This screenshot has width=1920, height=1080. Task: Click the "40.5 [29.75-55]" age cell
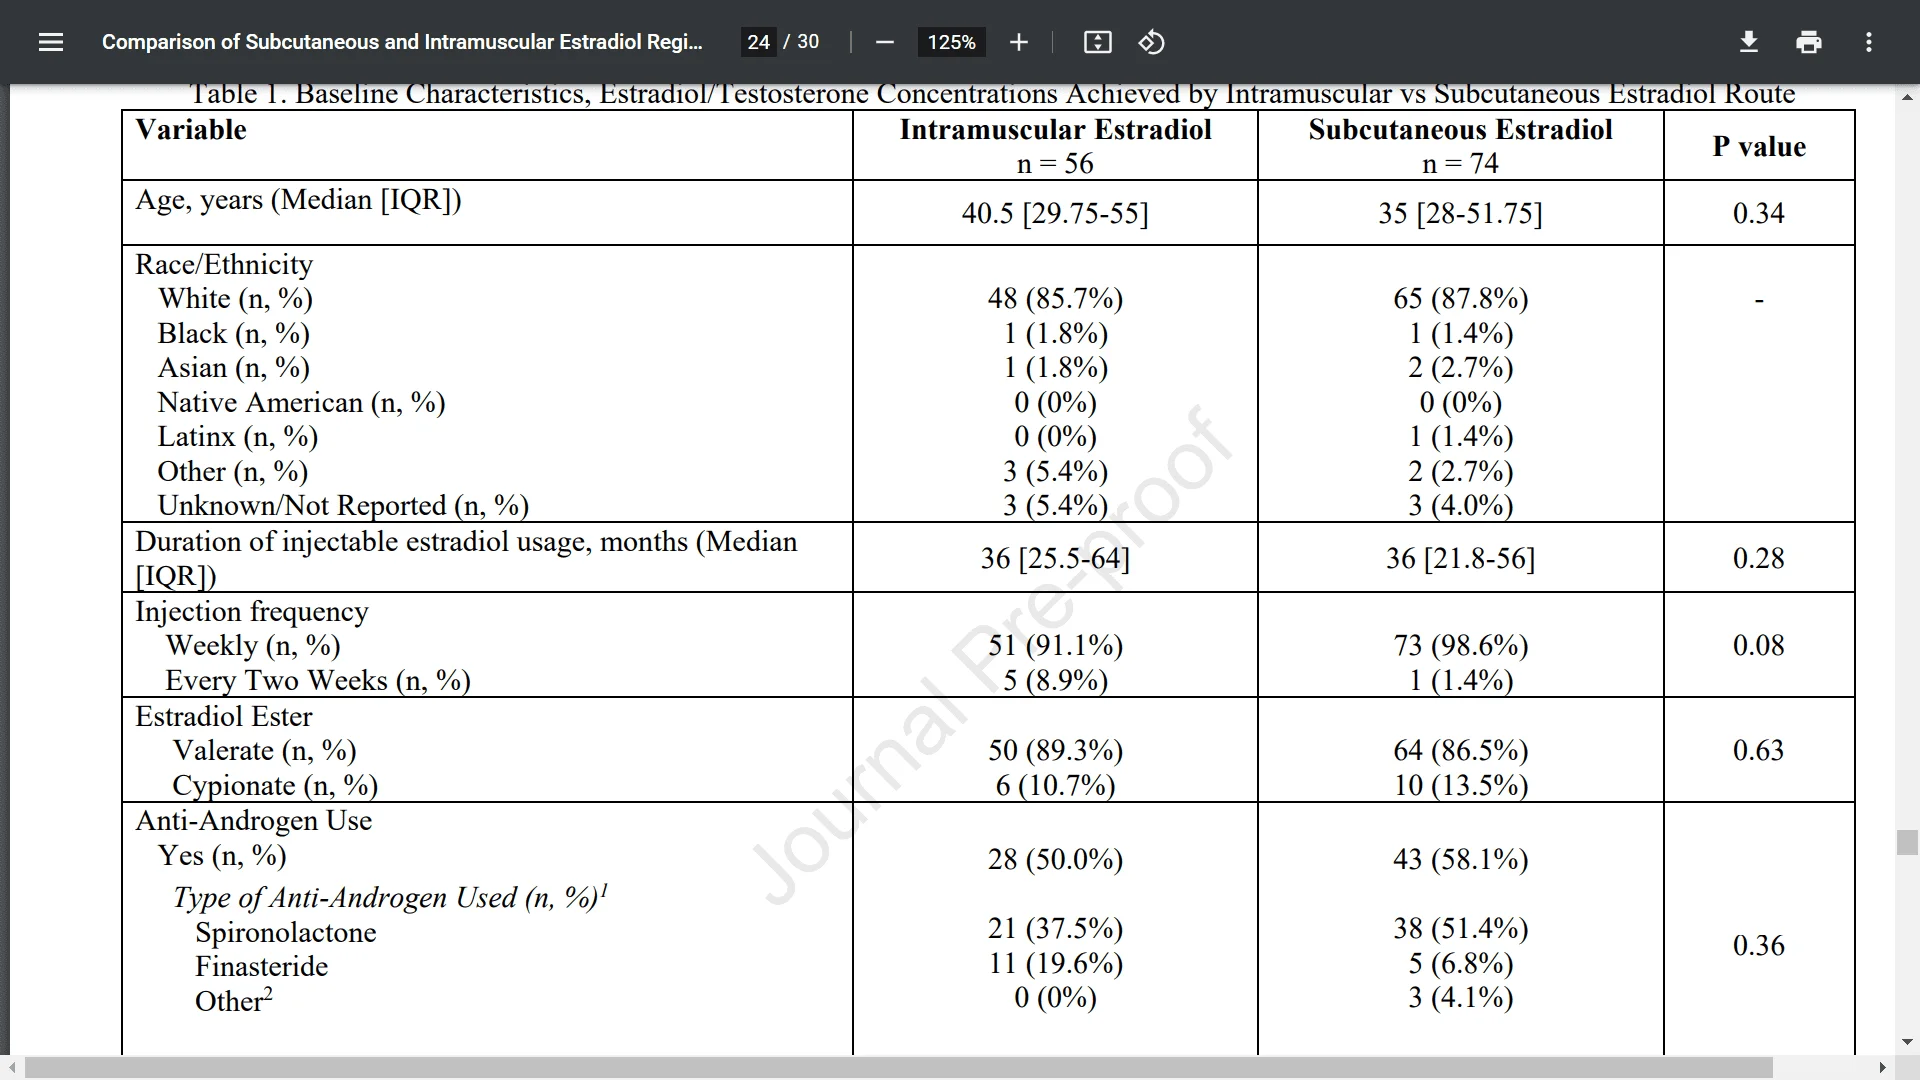point(1055,213)
